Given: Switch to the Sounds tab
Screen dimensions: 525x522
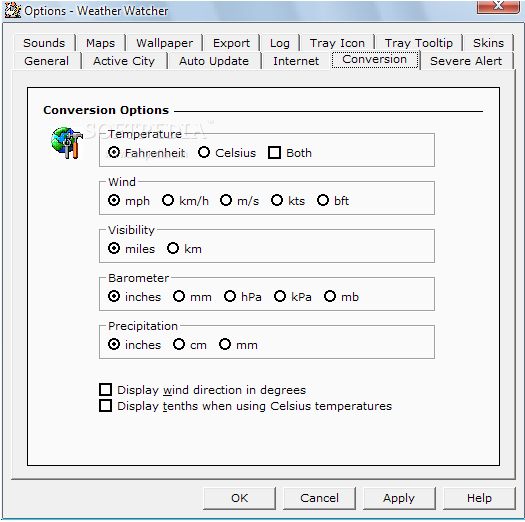Looking at the screenshot, I should click(44, 43).
